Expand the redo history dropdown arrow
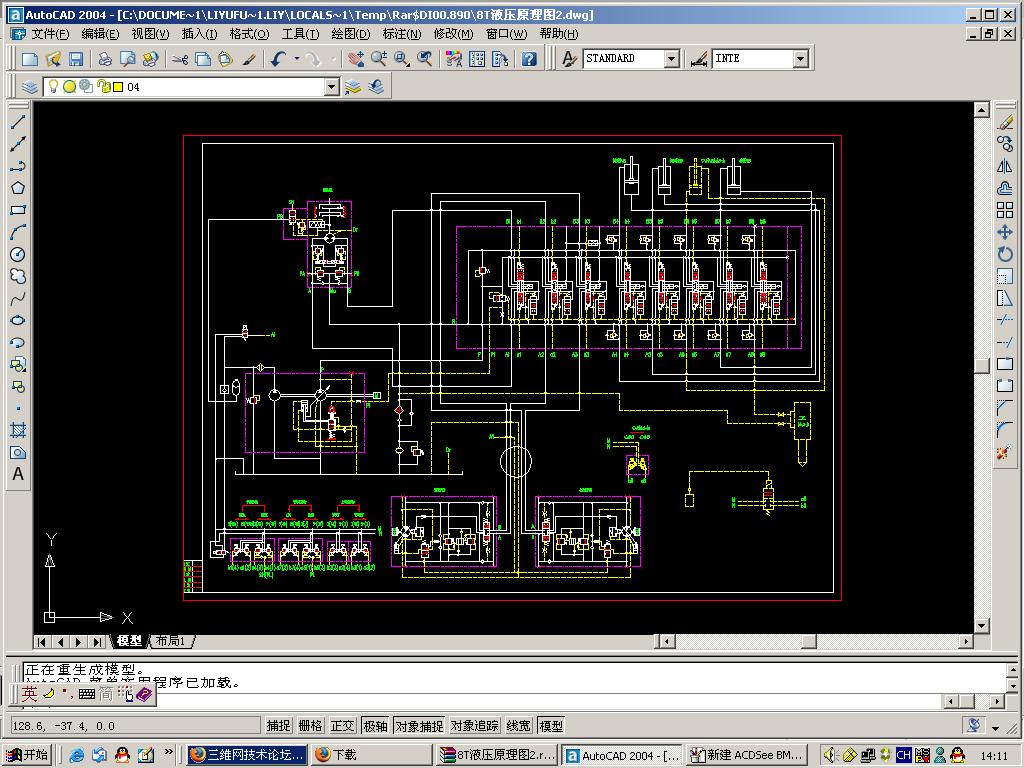This screenshot has width=1024, height=768. pos(334,59)
